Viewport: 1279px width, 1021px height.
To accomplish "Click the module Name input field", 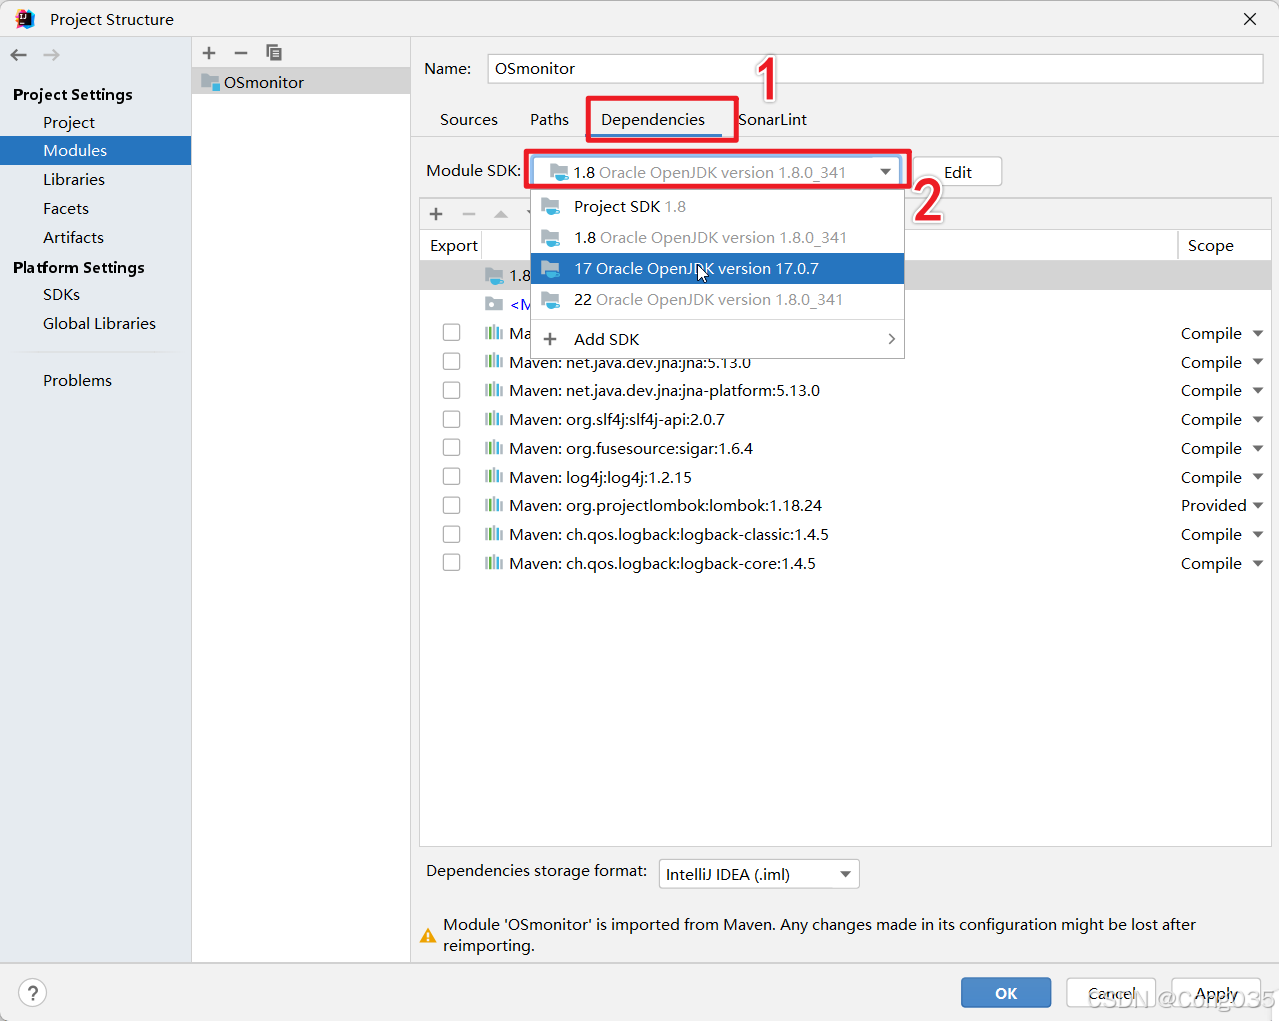I will 875,68.
